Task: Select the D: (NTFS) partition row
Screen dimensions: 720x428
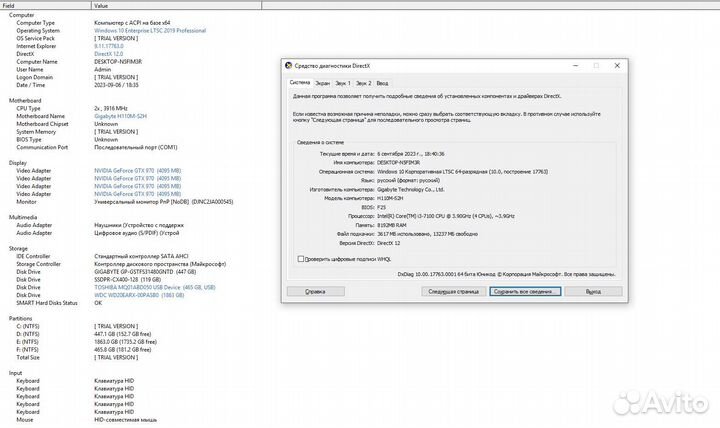Action: coord(84,334)
